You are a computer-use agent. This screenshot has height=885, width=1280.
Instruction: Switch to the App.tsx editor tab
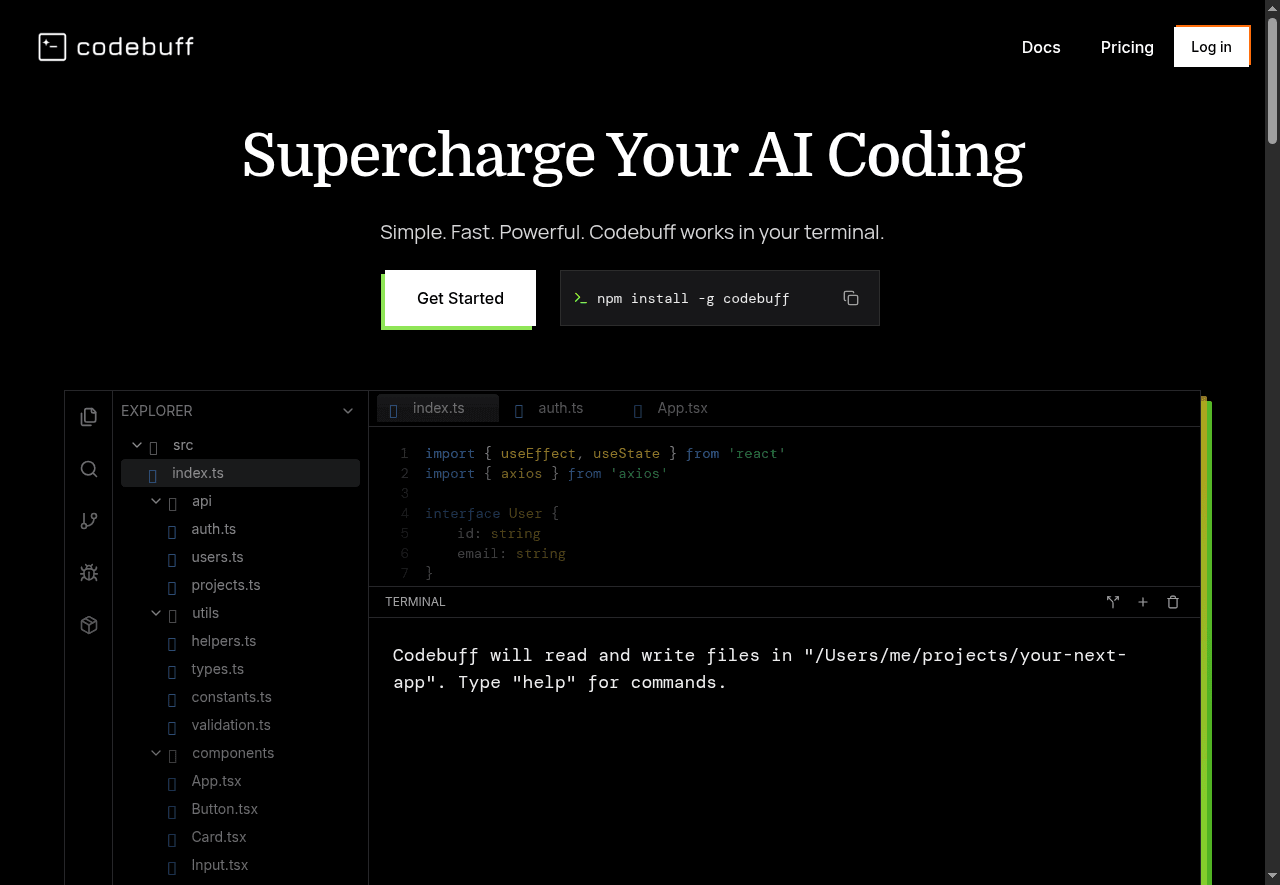click(681, 408)
